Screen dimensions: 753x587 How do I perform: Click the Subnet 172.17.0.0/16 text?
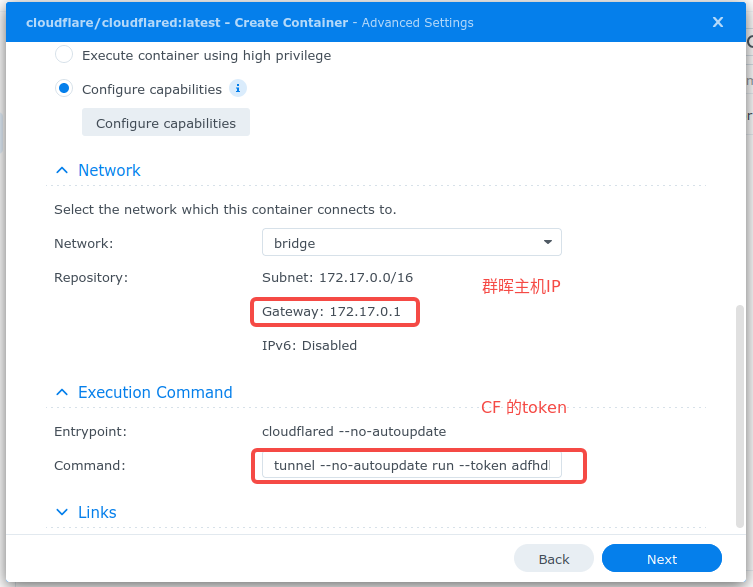coord(335,277)
